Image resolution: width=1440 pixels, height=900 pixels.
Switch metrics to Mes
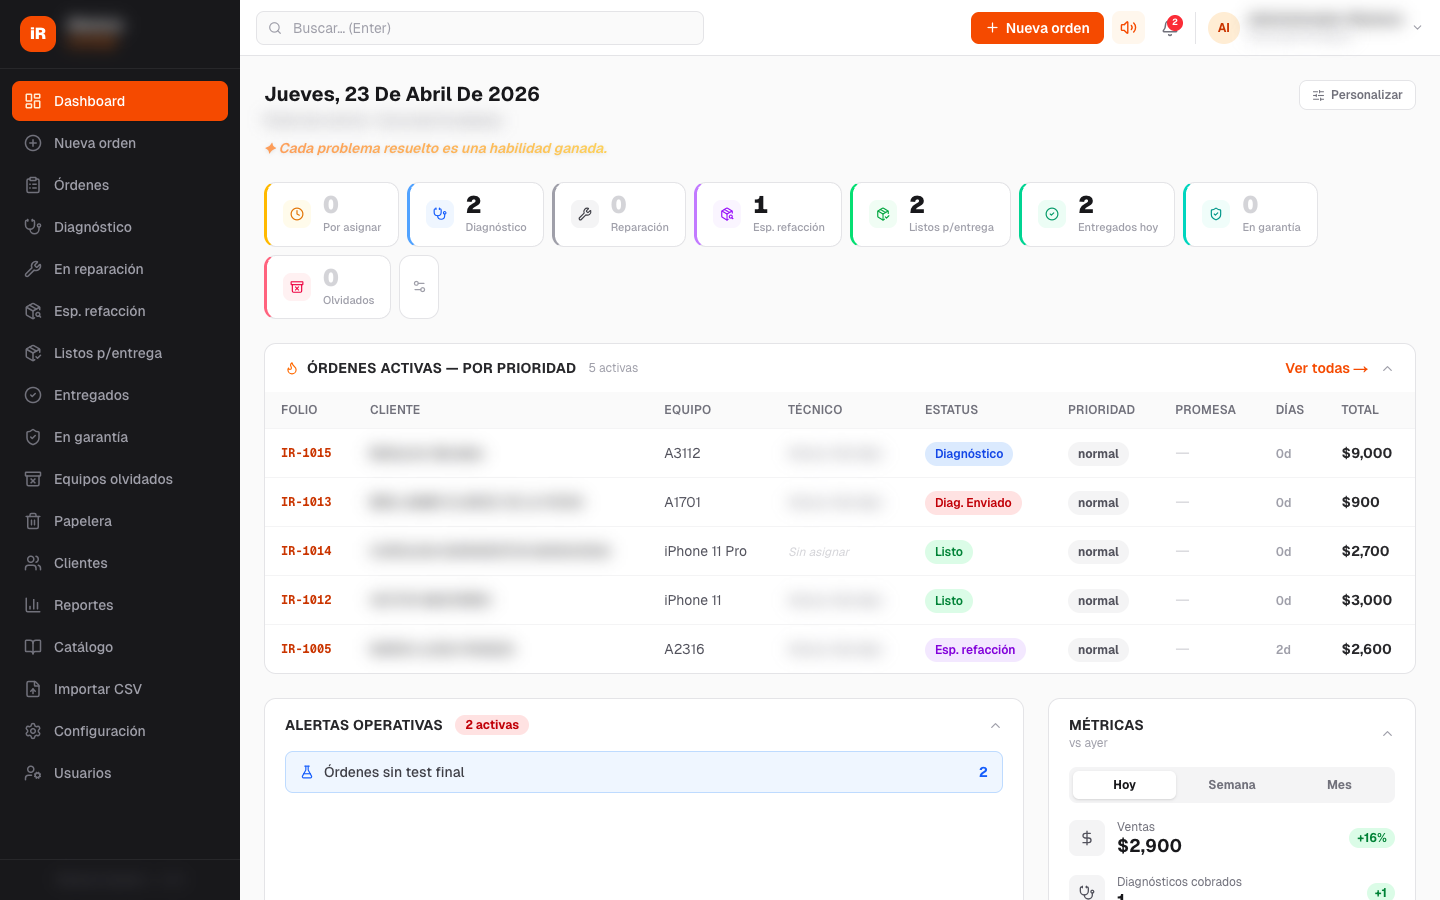1339,785
